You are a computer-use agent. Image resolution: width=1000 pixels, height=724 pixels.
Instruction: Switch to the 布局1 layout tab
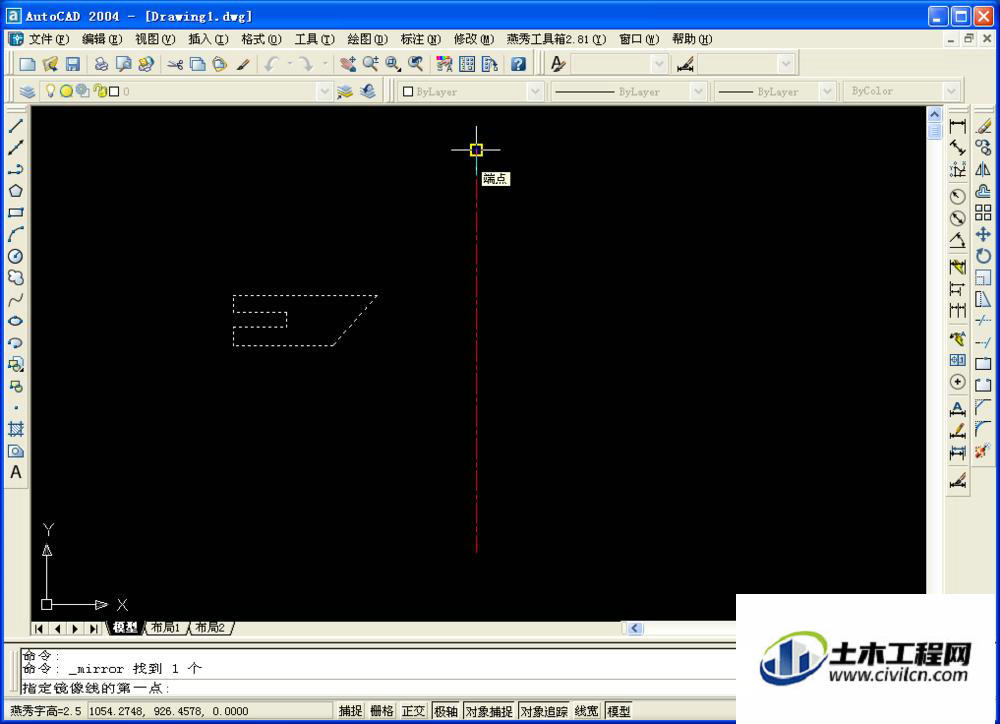click(x=165, y=628)
